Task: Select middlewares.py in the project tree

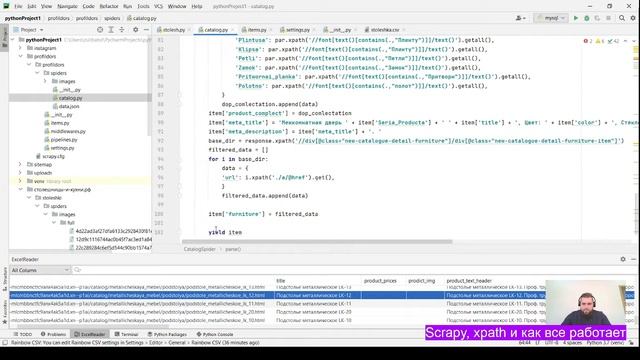Action: click(x=68, y=131)
